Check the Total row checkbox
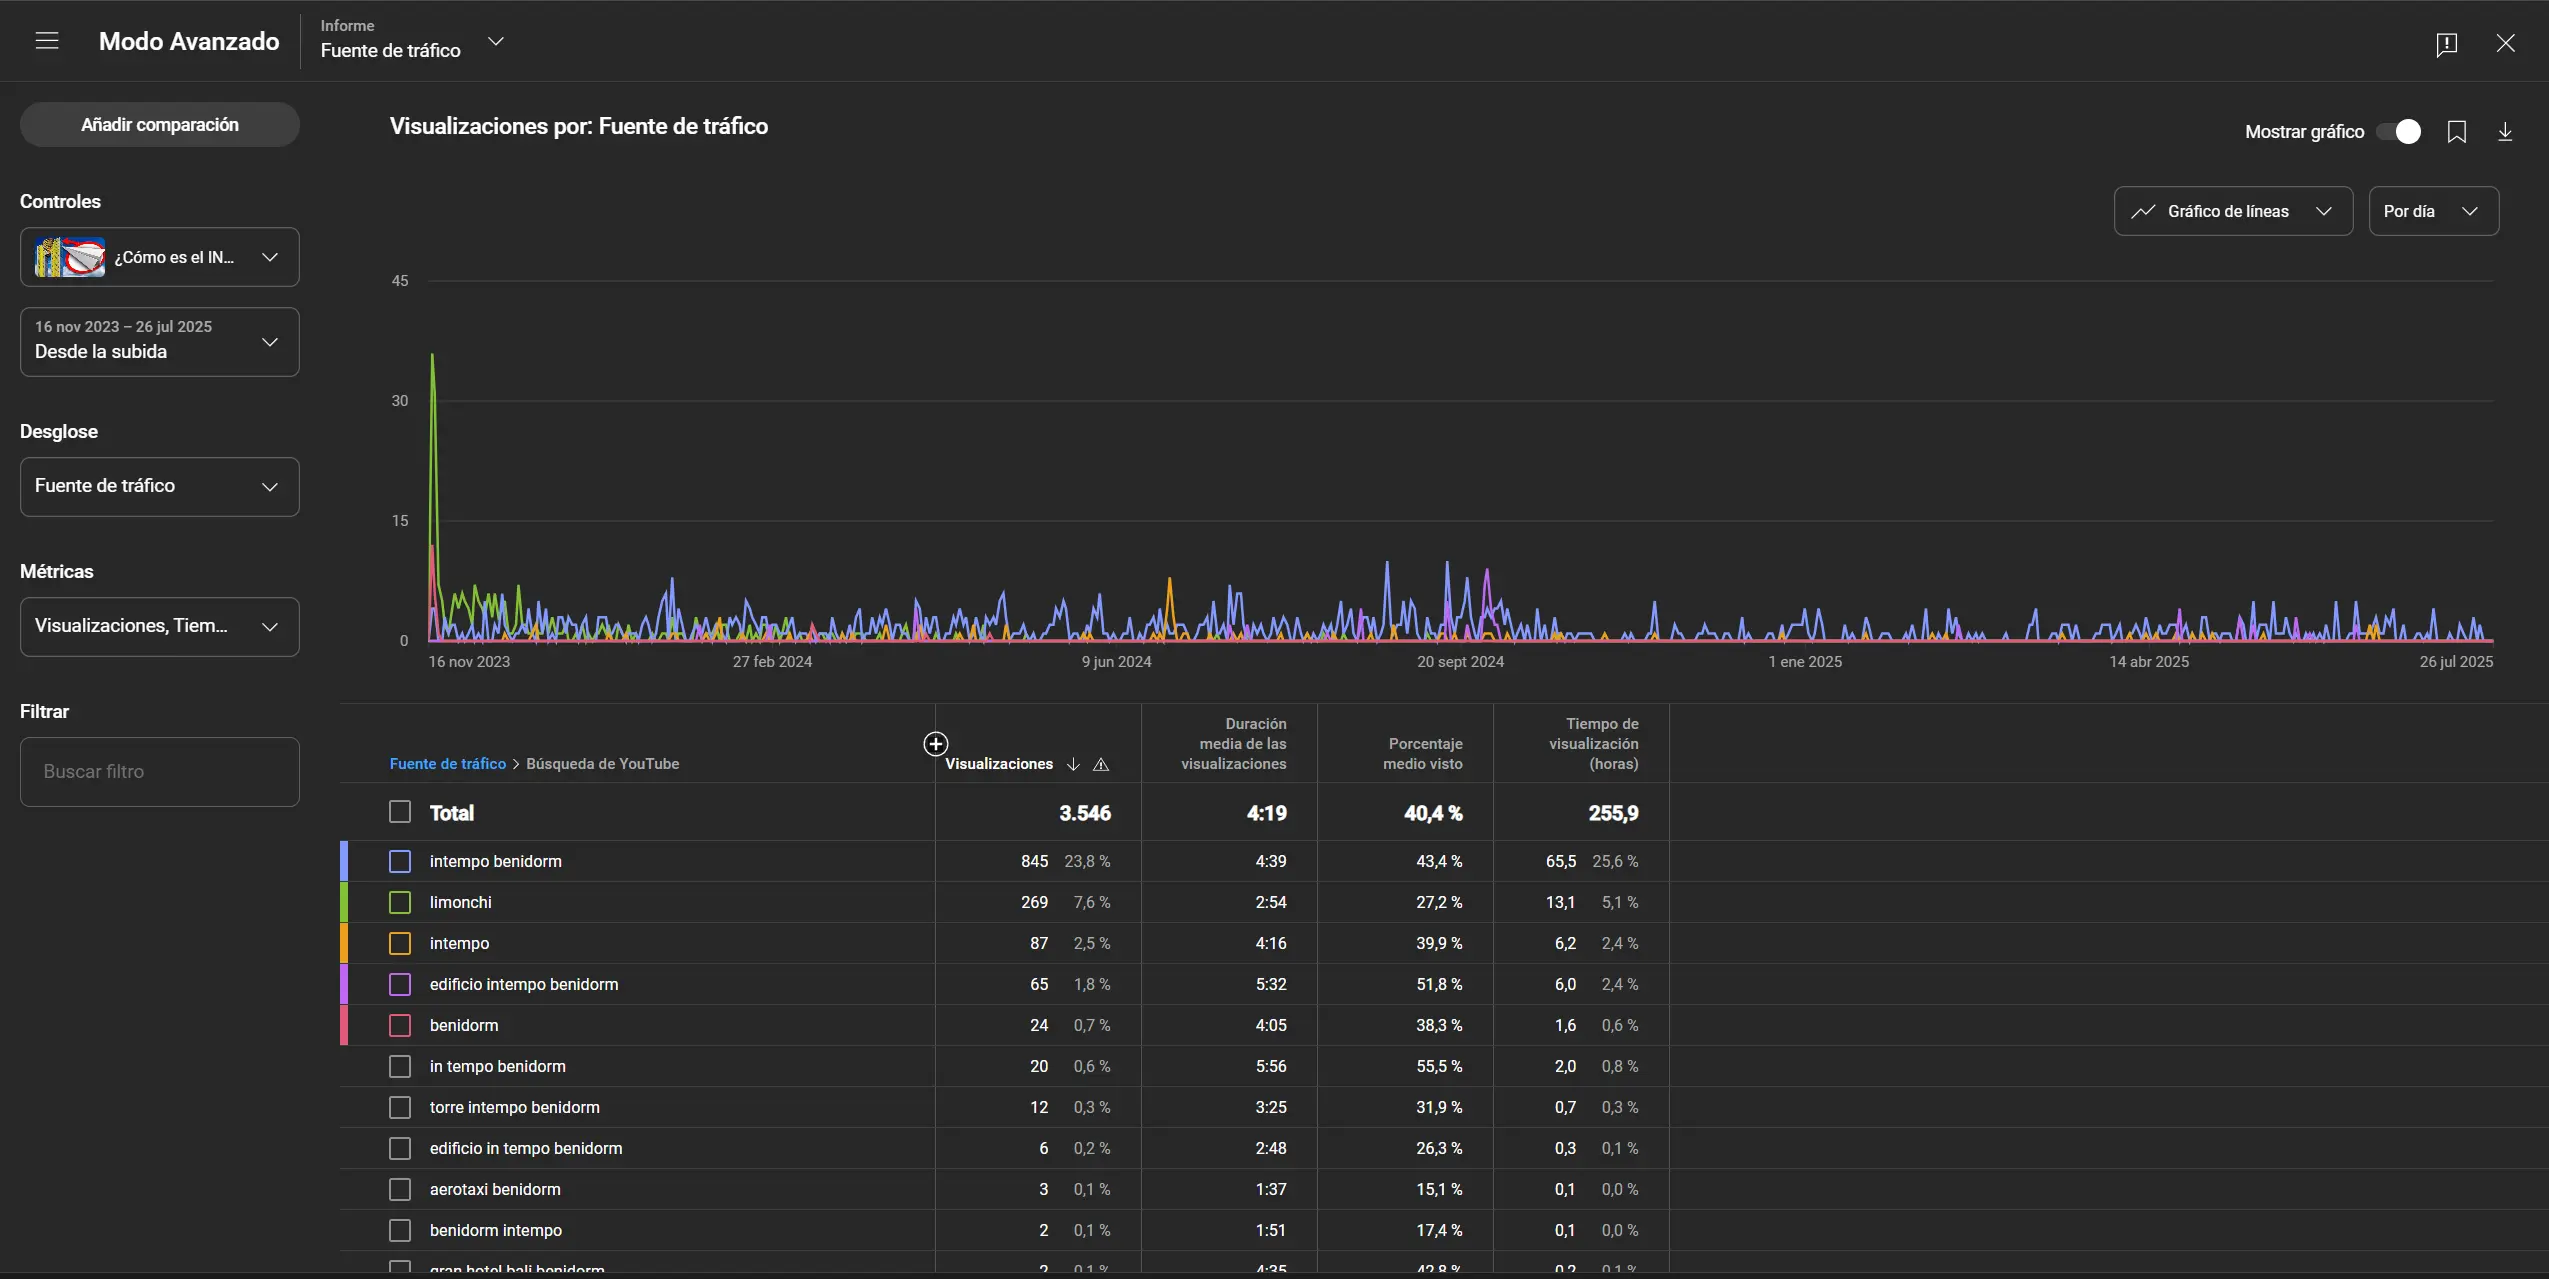 pyautogui.click(x=400, y=812)
